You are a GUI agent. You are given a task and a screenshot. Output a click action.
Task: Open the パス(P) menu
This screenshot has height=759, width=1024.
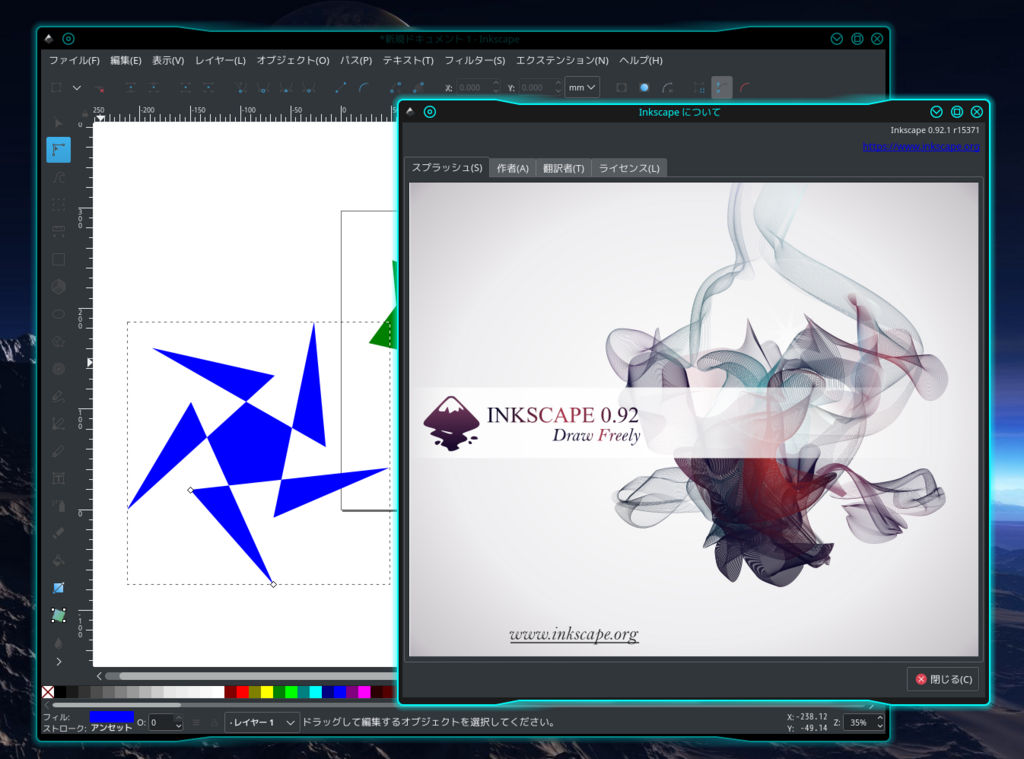[356, 60]
